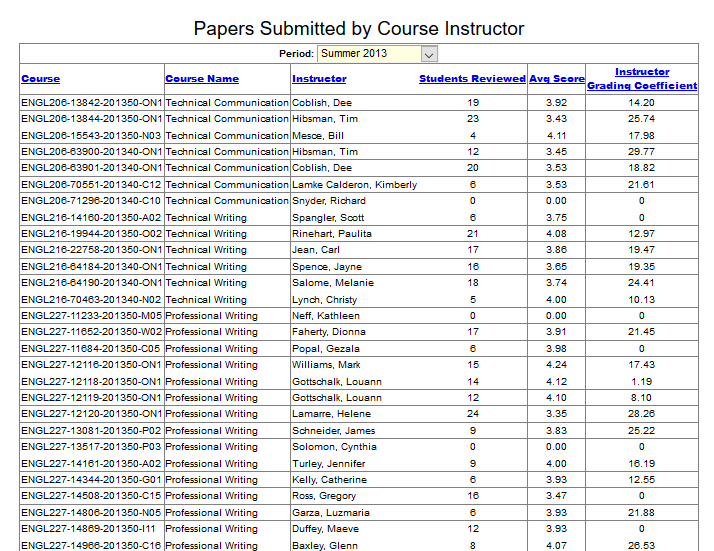This screenshot has width=714, height=551.
Task: Select course cell ENGL216-64184-201340-ON1
Action: pyautogui.click(x=92, y=267)
